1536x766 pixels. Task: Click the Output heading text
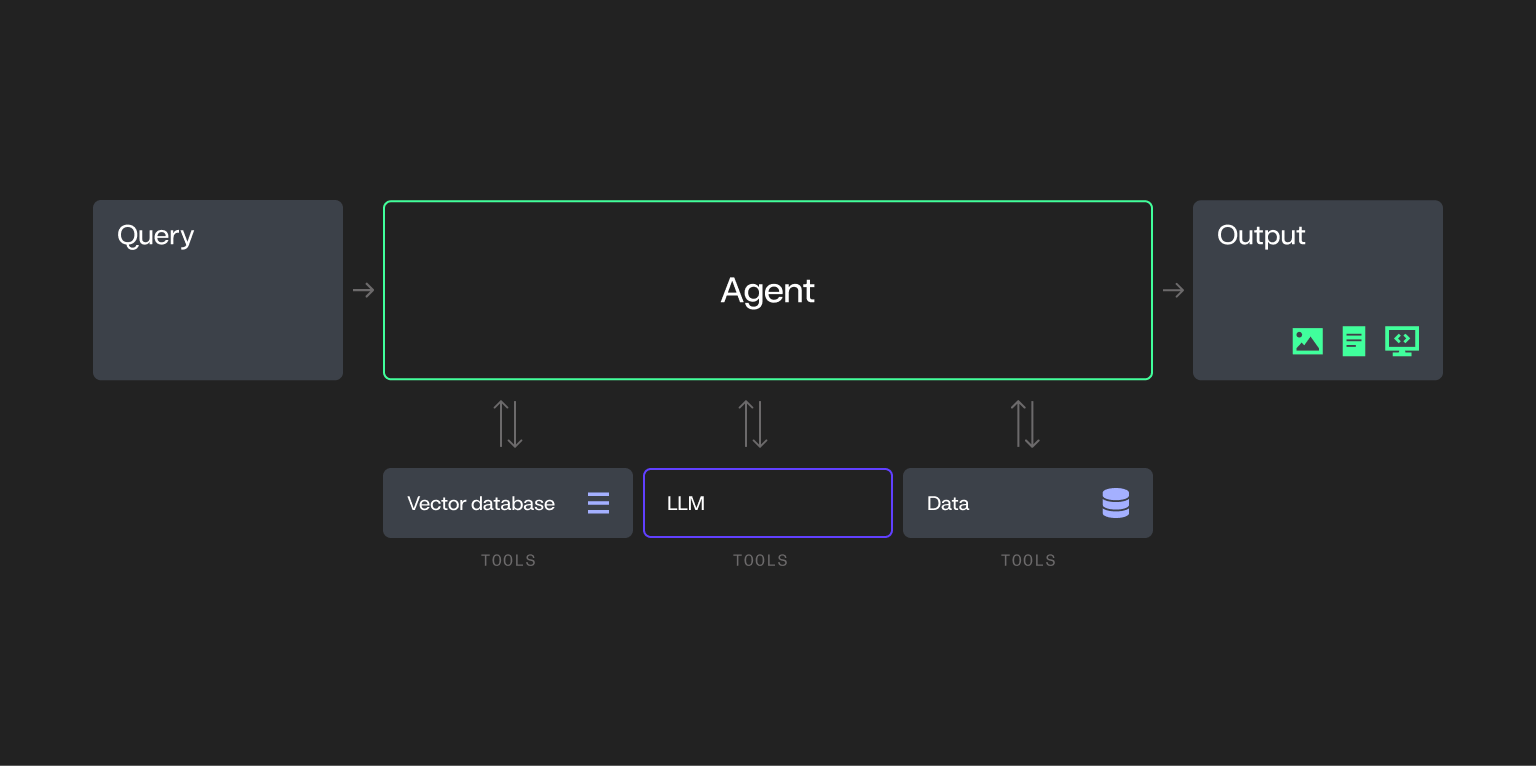tap(1261, 236)
